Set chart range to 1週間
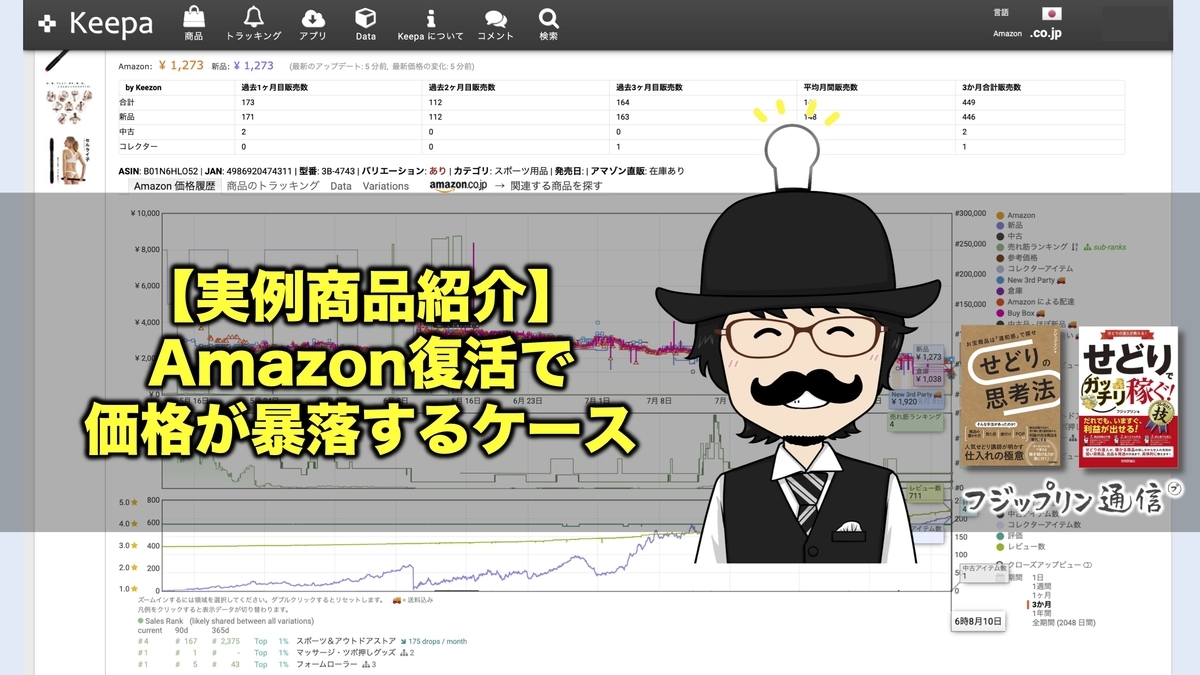This screenshot has height=675, width=1200. pos(1041,586)
